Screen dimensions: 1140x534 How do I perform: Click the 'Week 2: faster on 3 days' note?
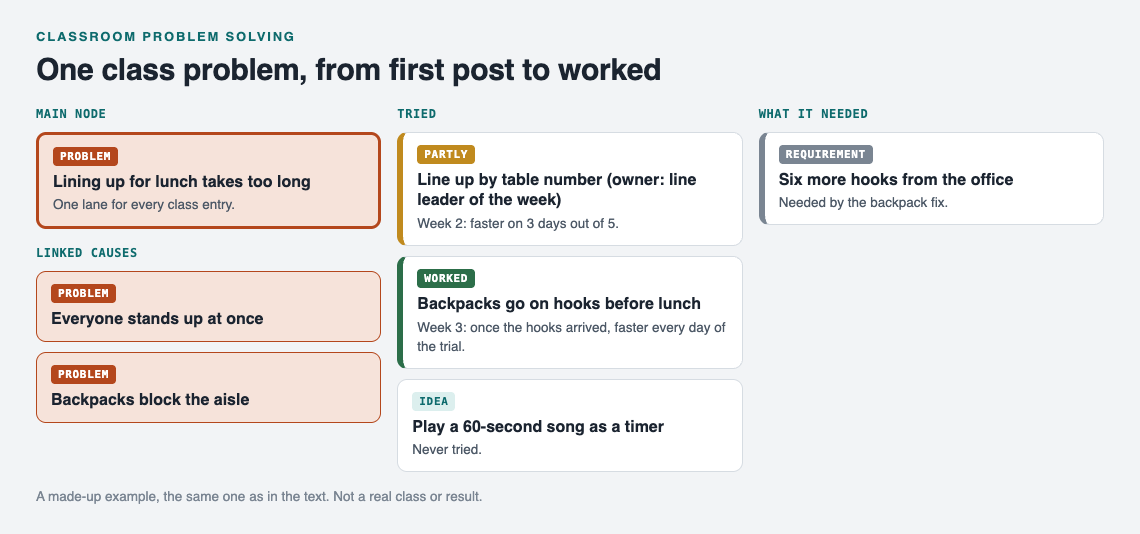click(x=518, y=223)
